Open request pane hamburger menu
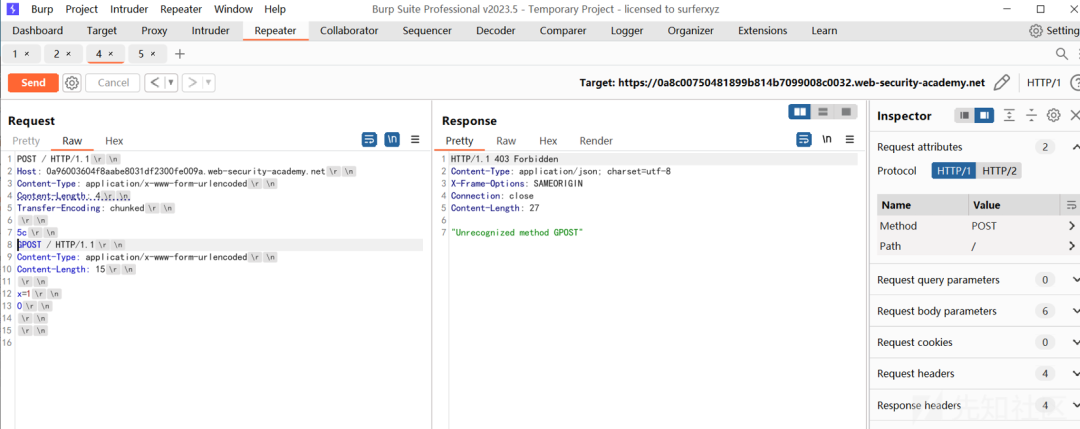 point(415,139)
